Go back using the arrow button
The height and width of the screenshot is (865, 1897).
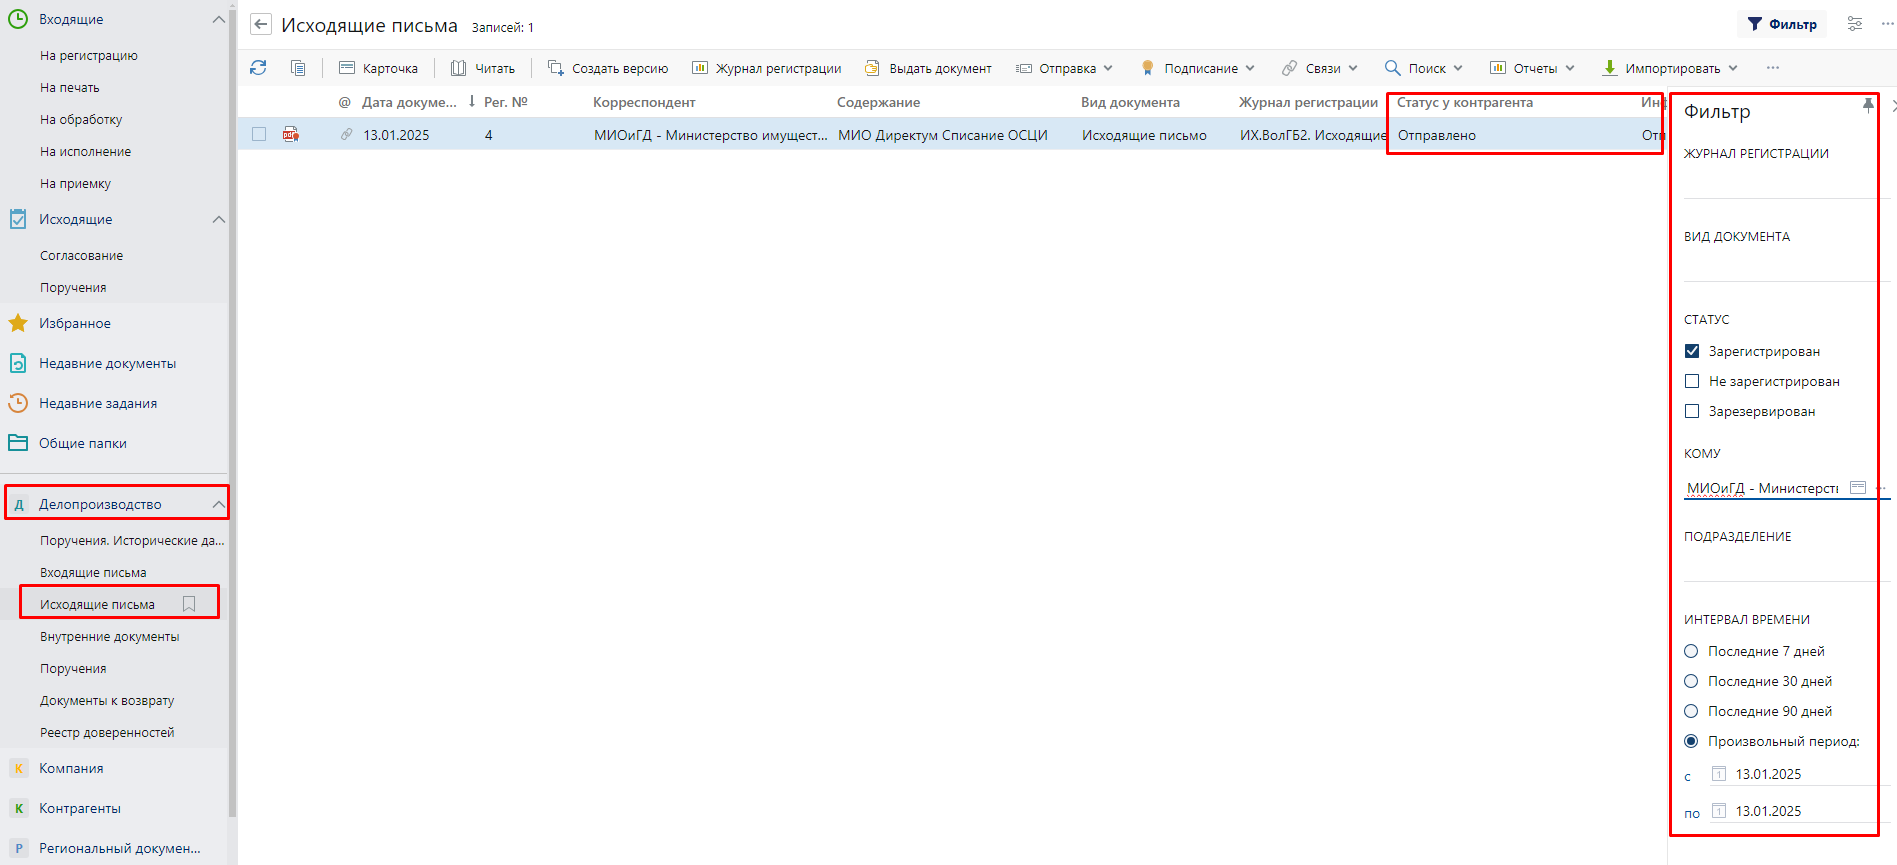(x=261, y=25)
